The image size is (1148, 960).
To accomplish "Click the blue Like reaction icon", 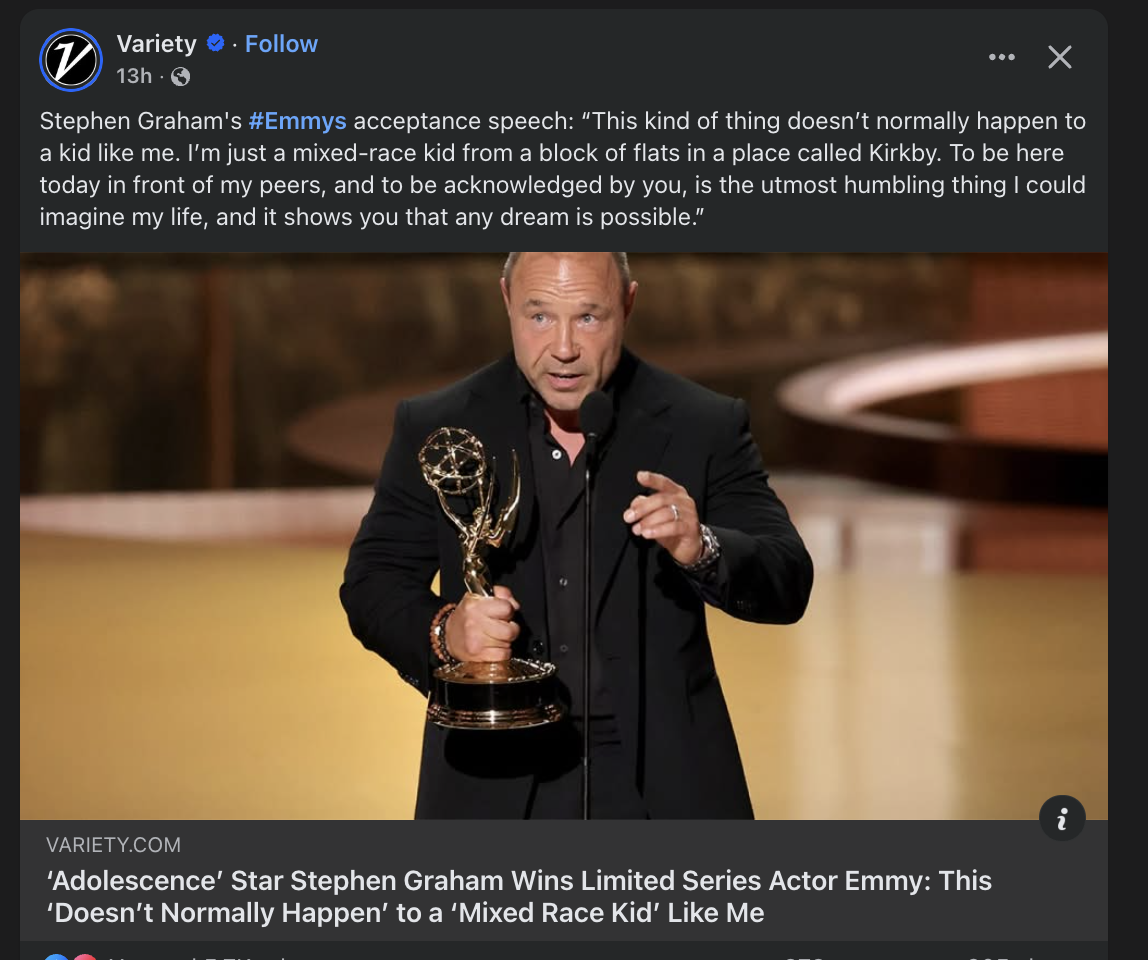I will [57, 956].
